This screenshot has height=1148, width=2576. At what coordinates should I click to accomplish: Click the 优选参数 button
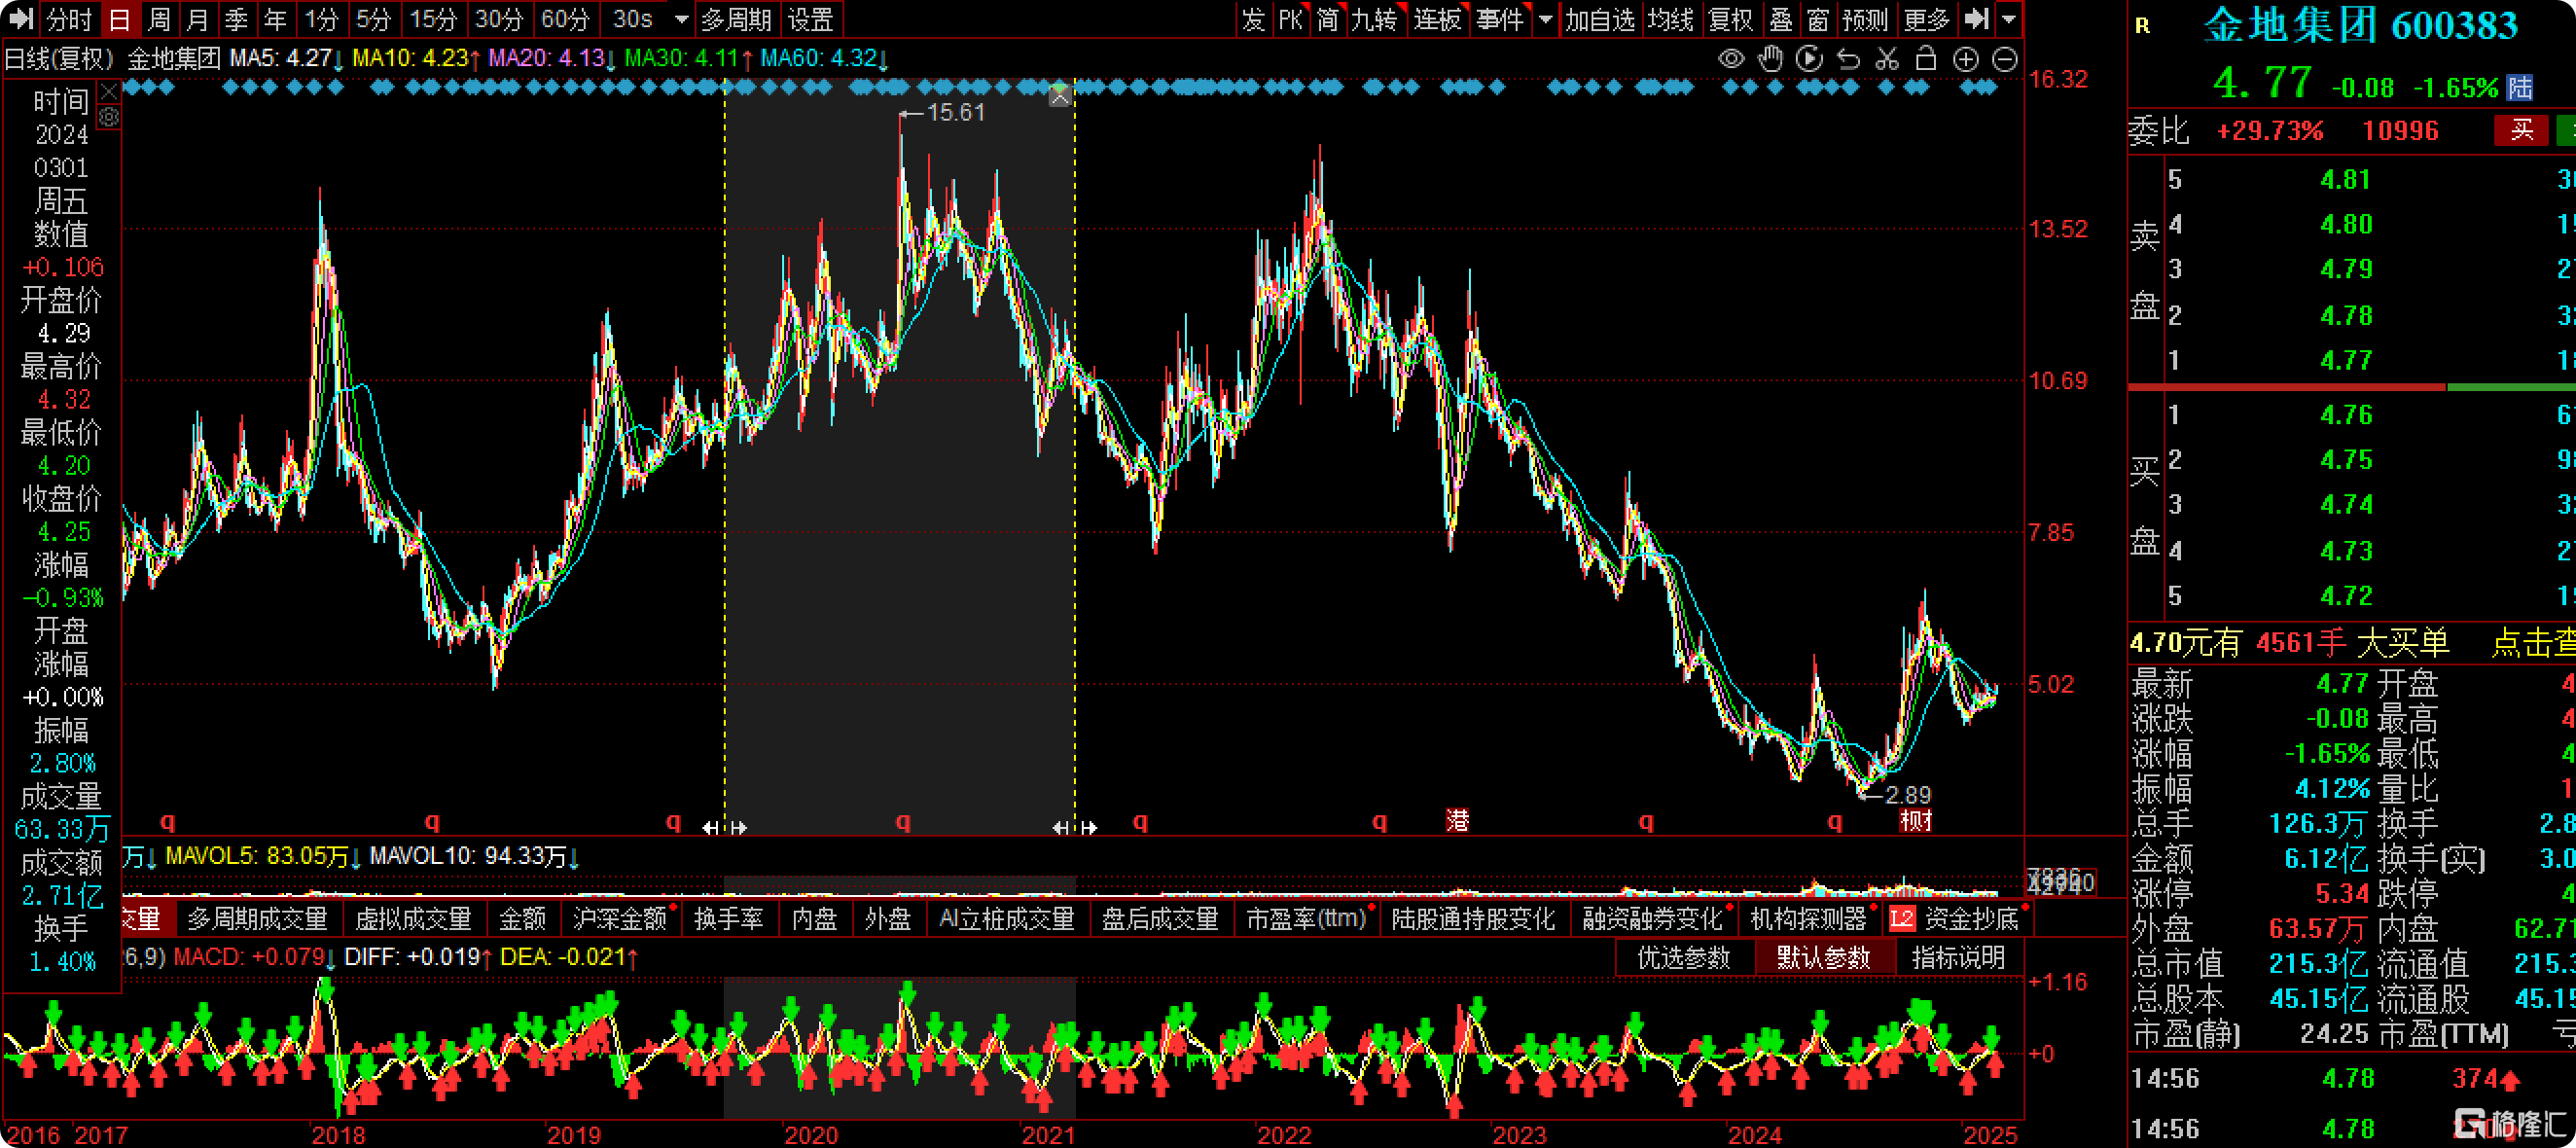pos(1684,957)
